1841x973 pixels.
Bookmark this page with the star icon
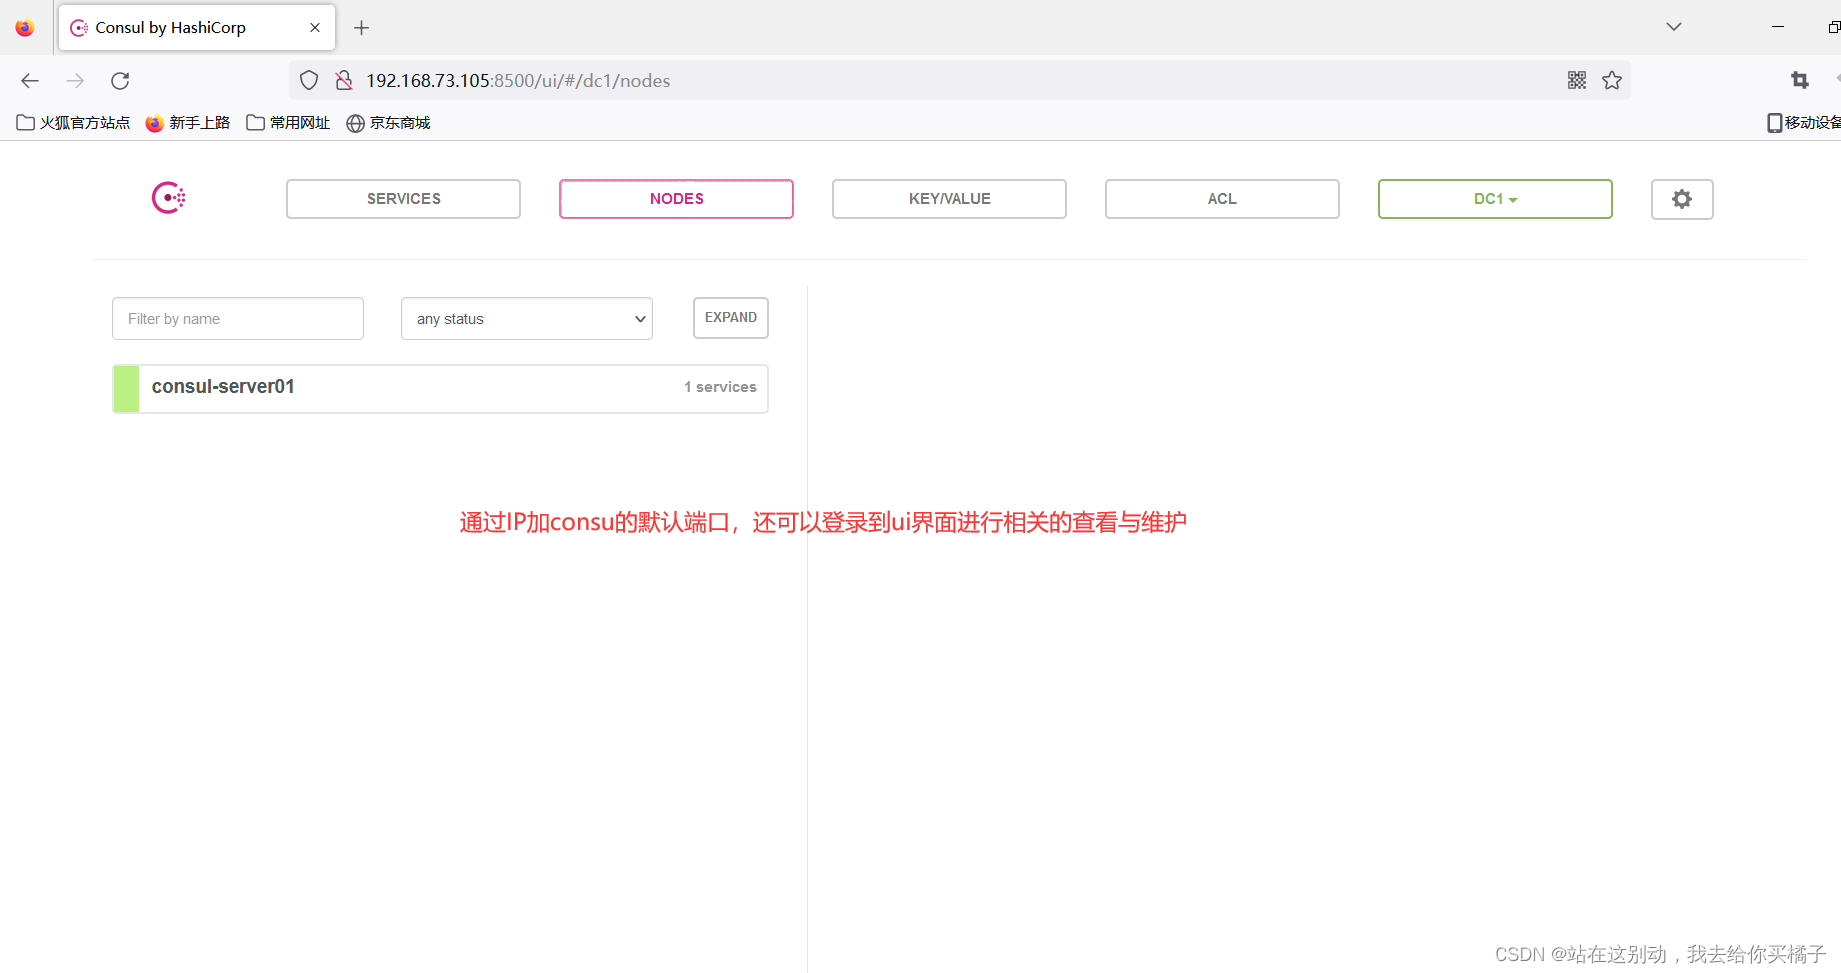tap(1612, 80)
